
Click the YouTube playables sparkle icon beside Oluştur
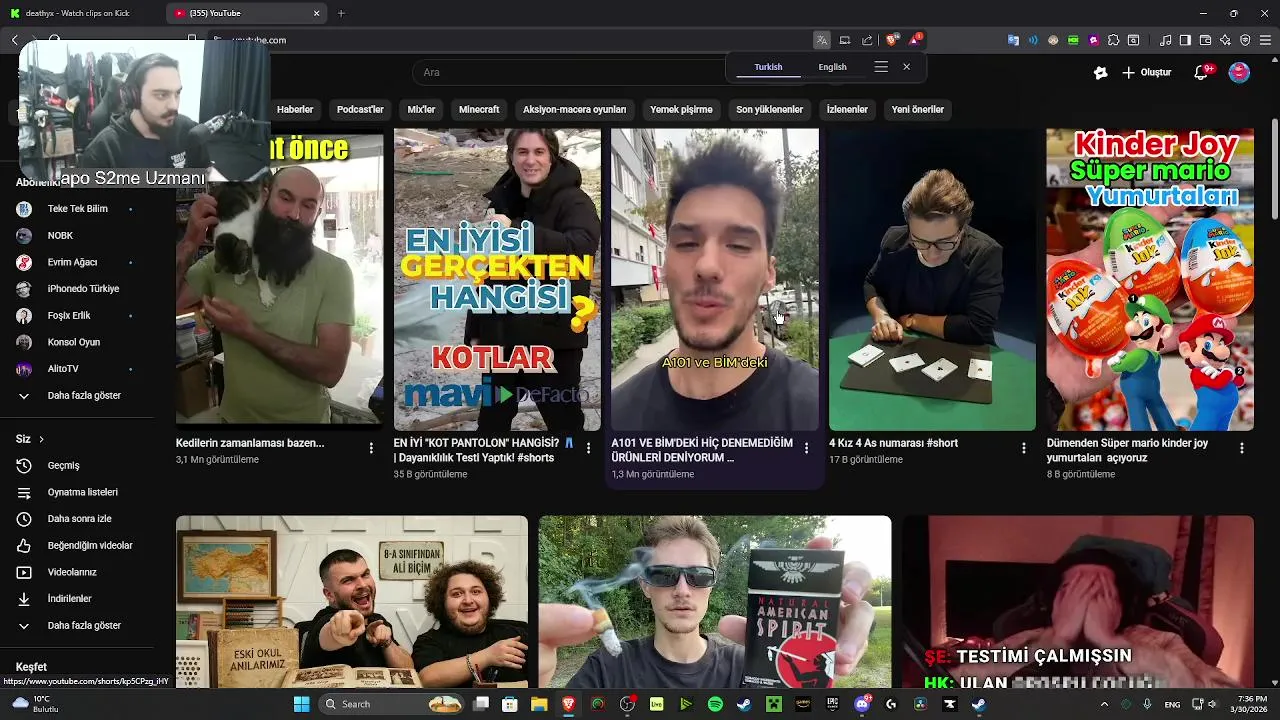(1101, 72)
